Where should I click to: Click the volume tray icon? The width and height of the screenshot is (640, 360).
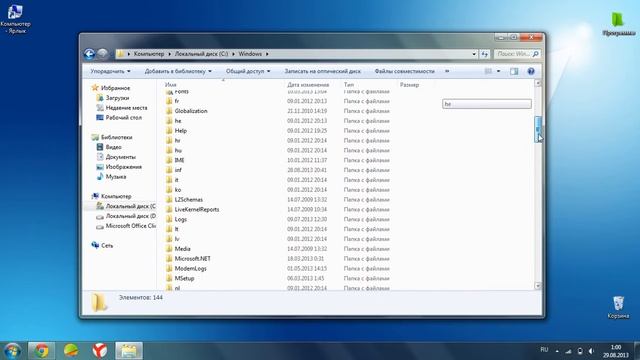pyautogui.click(x=591, y=351)
